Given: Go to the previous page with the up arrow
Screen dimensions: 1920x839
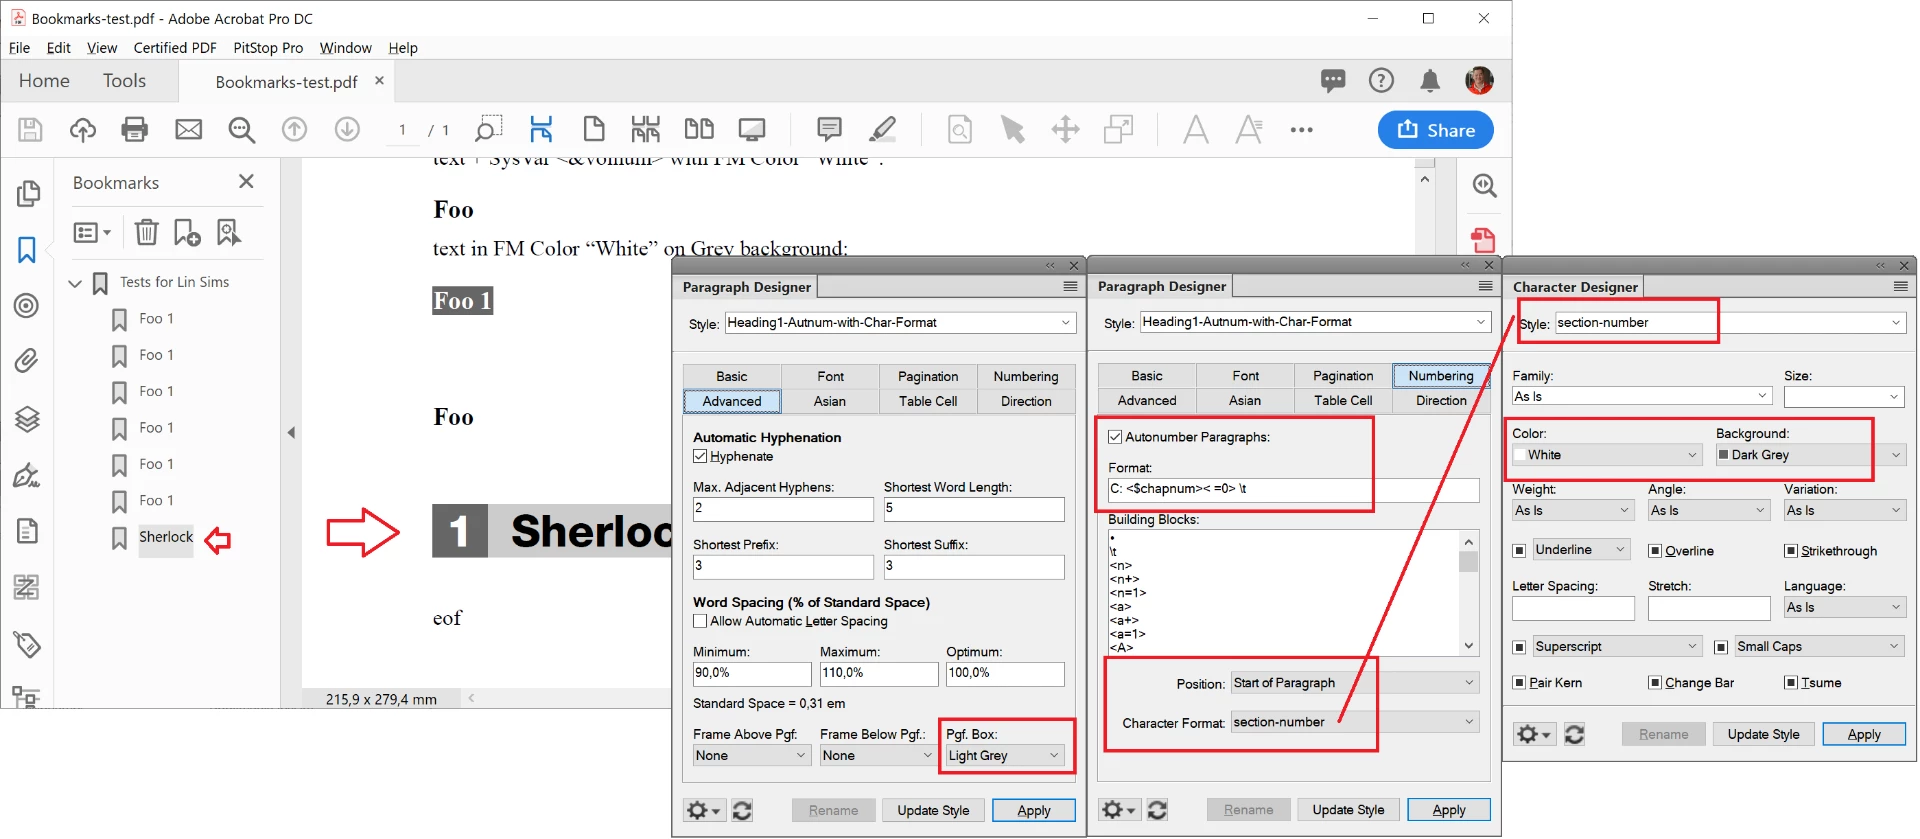Looking at the screenshot, I should pos(294,130).
